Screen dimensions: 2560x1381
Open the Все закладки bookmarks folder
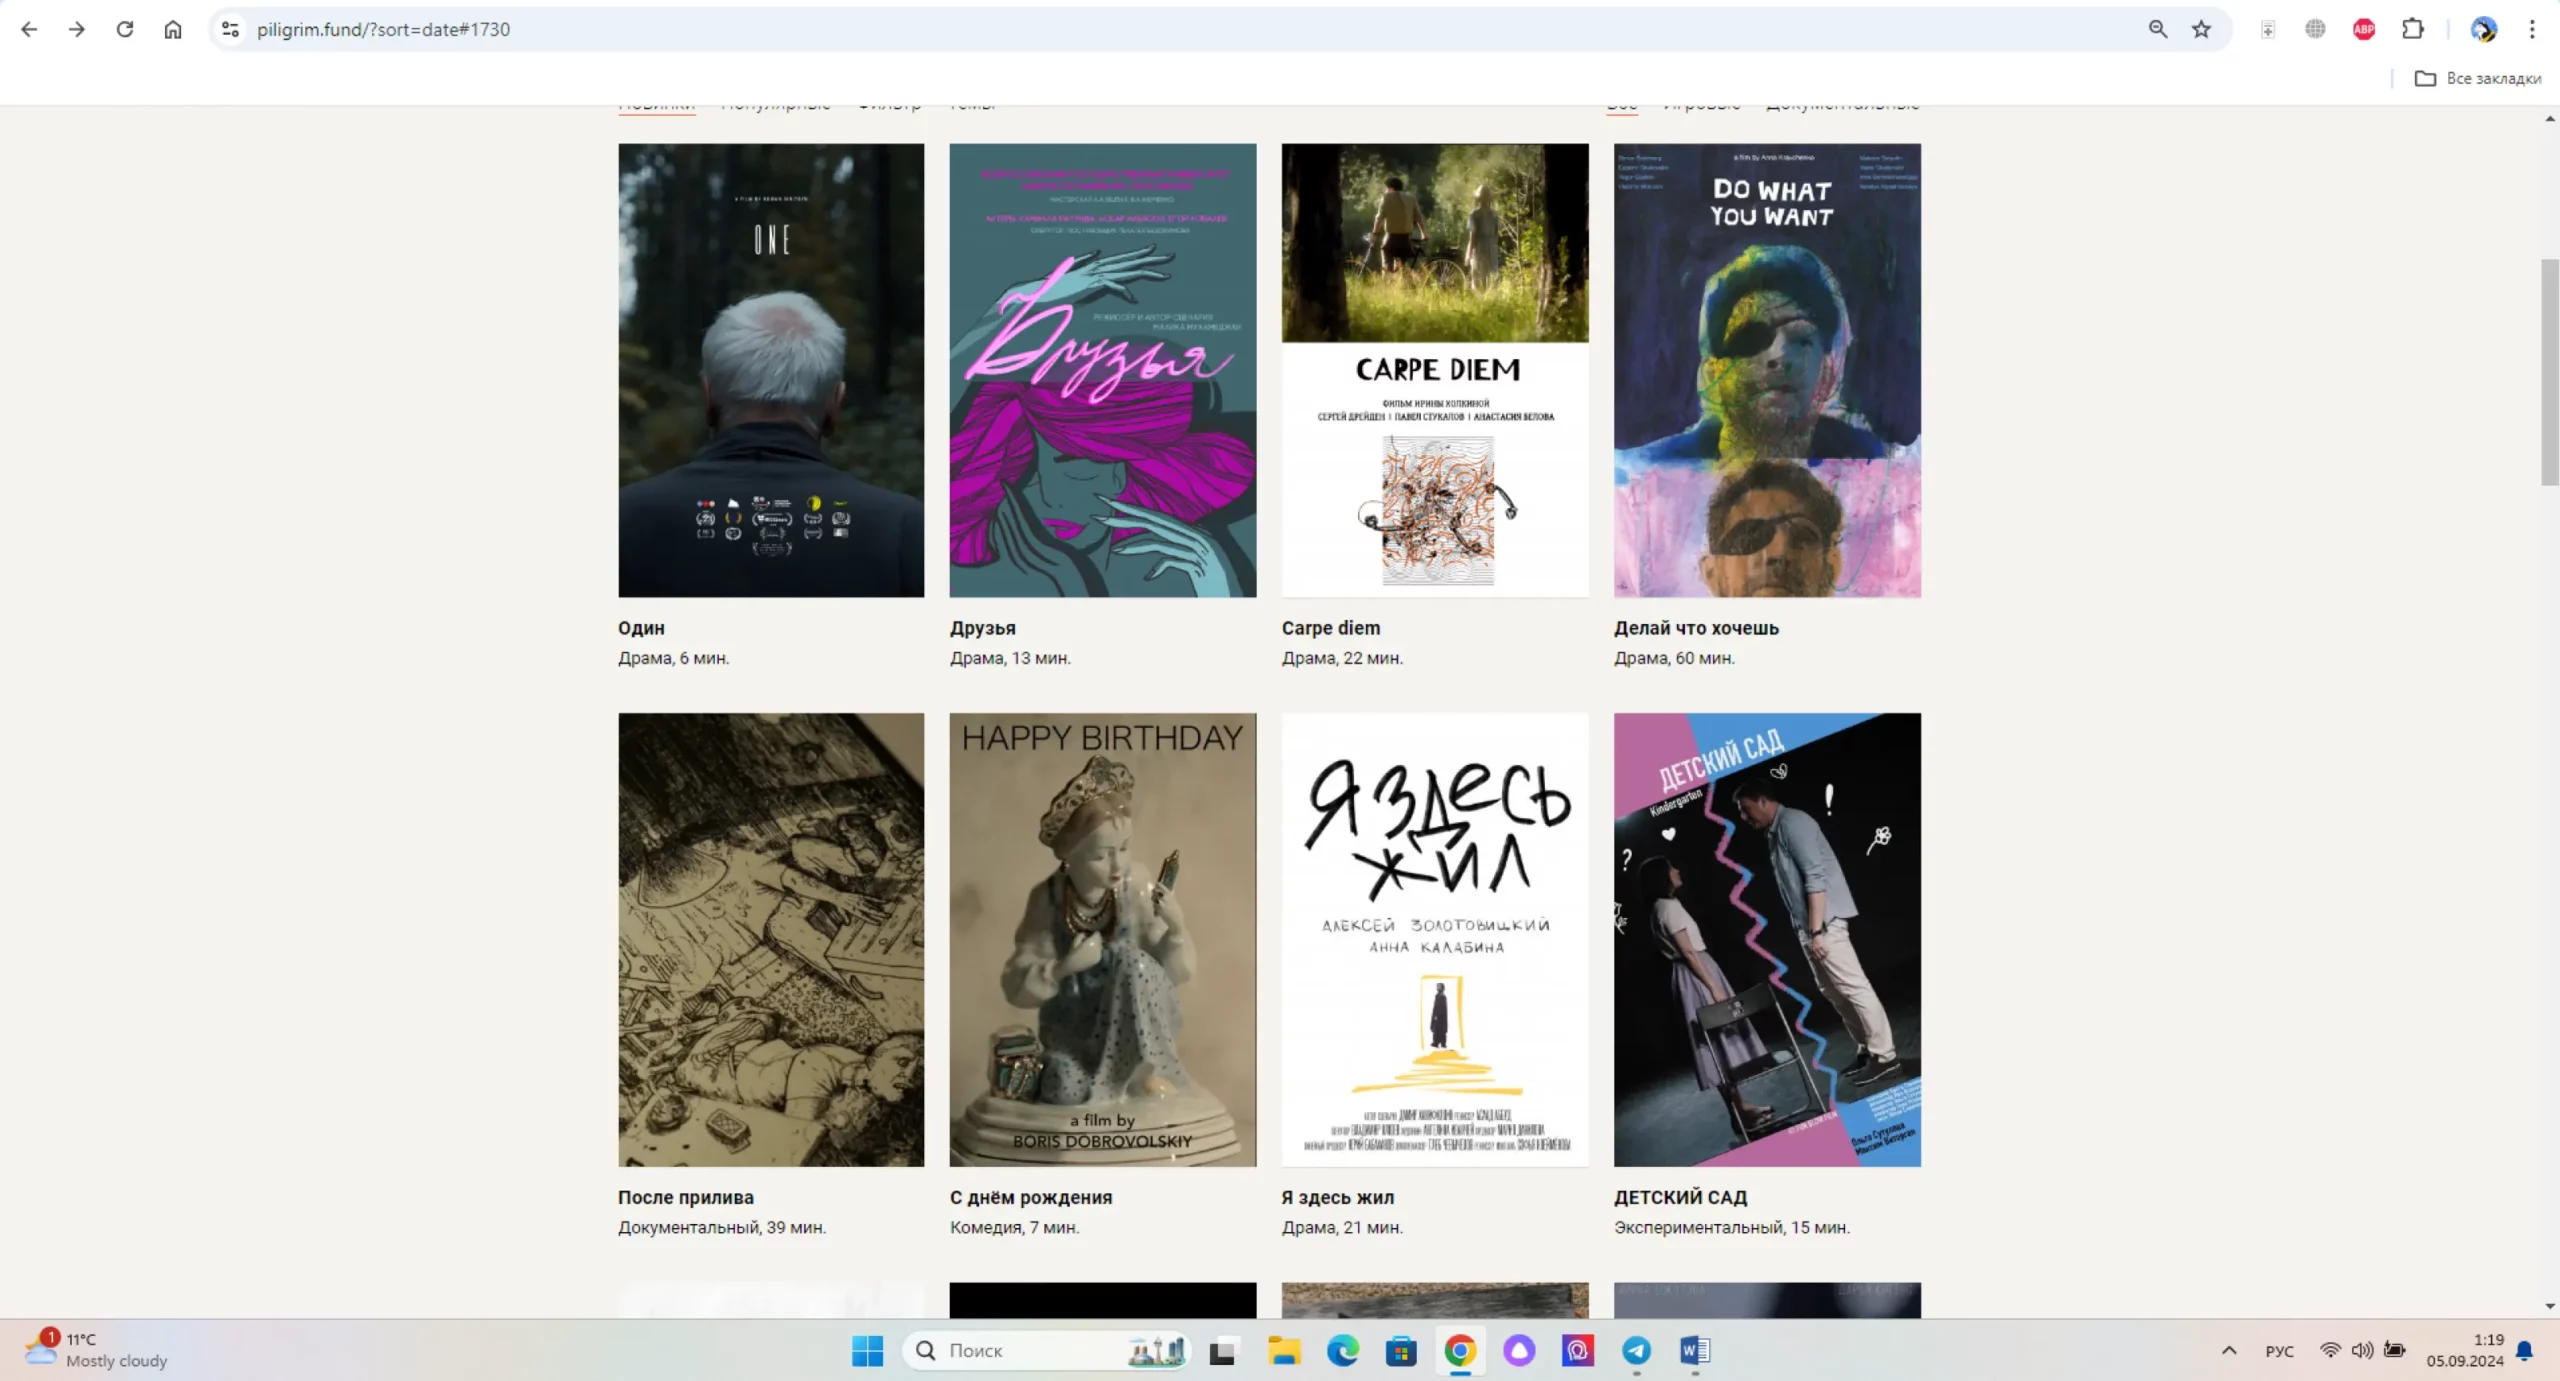(2478, 78)
